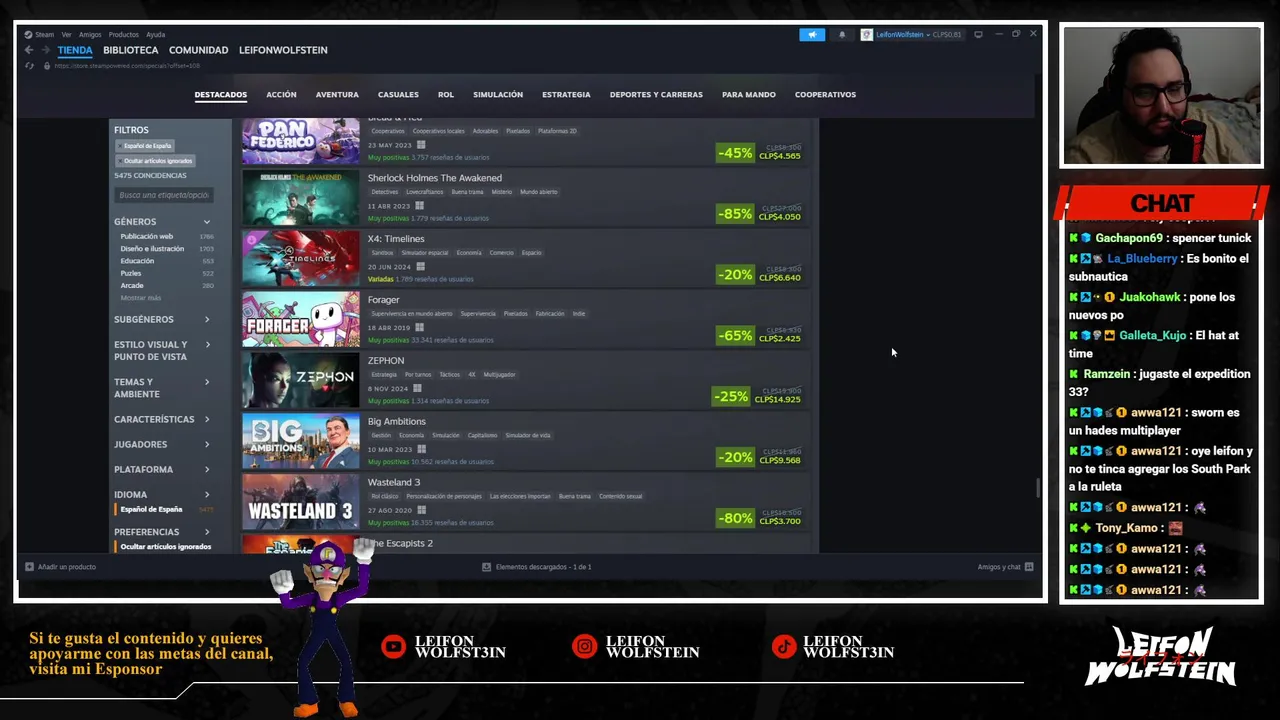Open the Ayuda menu

tap(155, 34)
